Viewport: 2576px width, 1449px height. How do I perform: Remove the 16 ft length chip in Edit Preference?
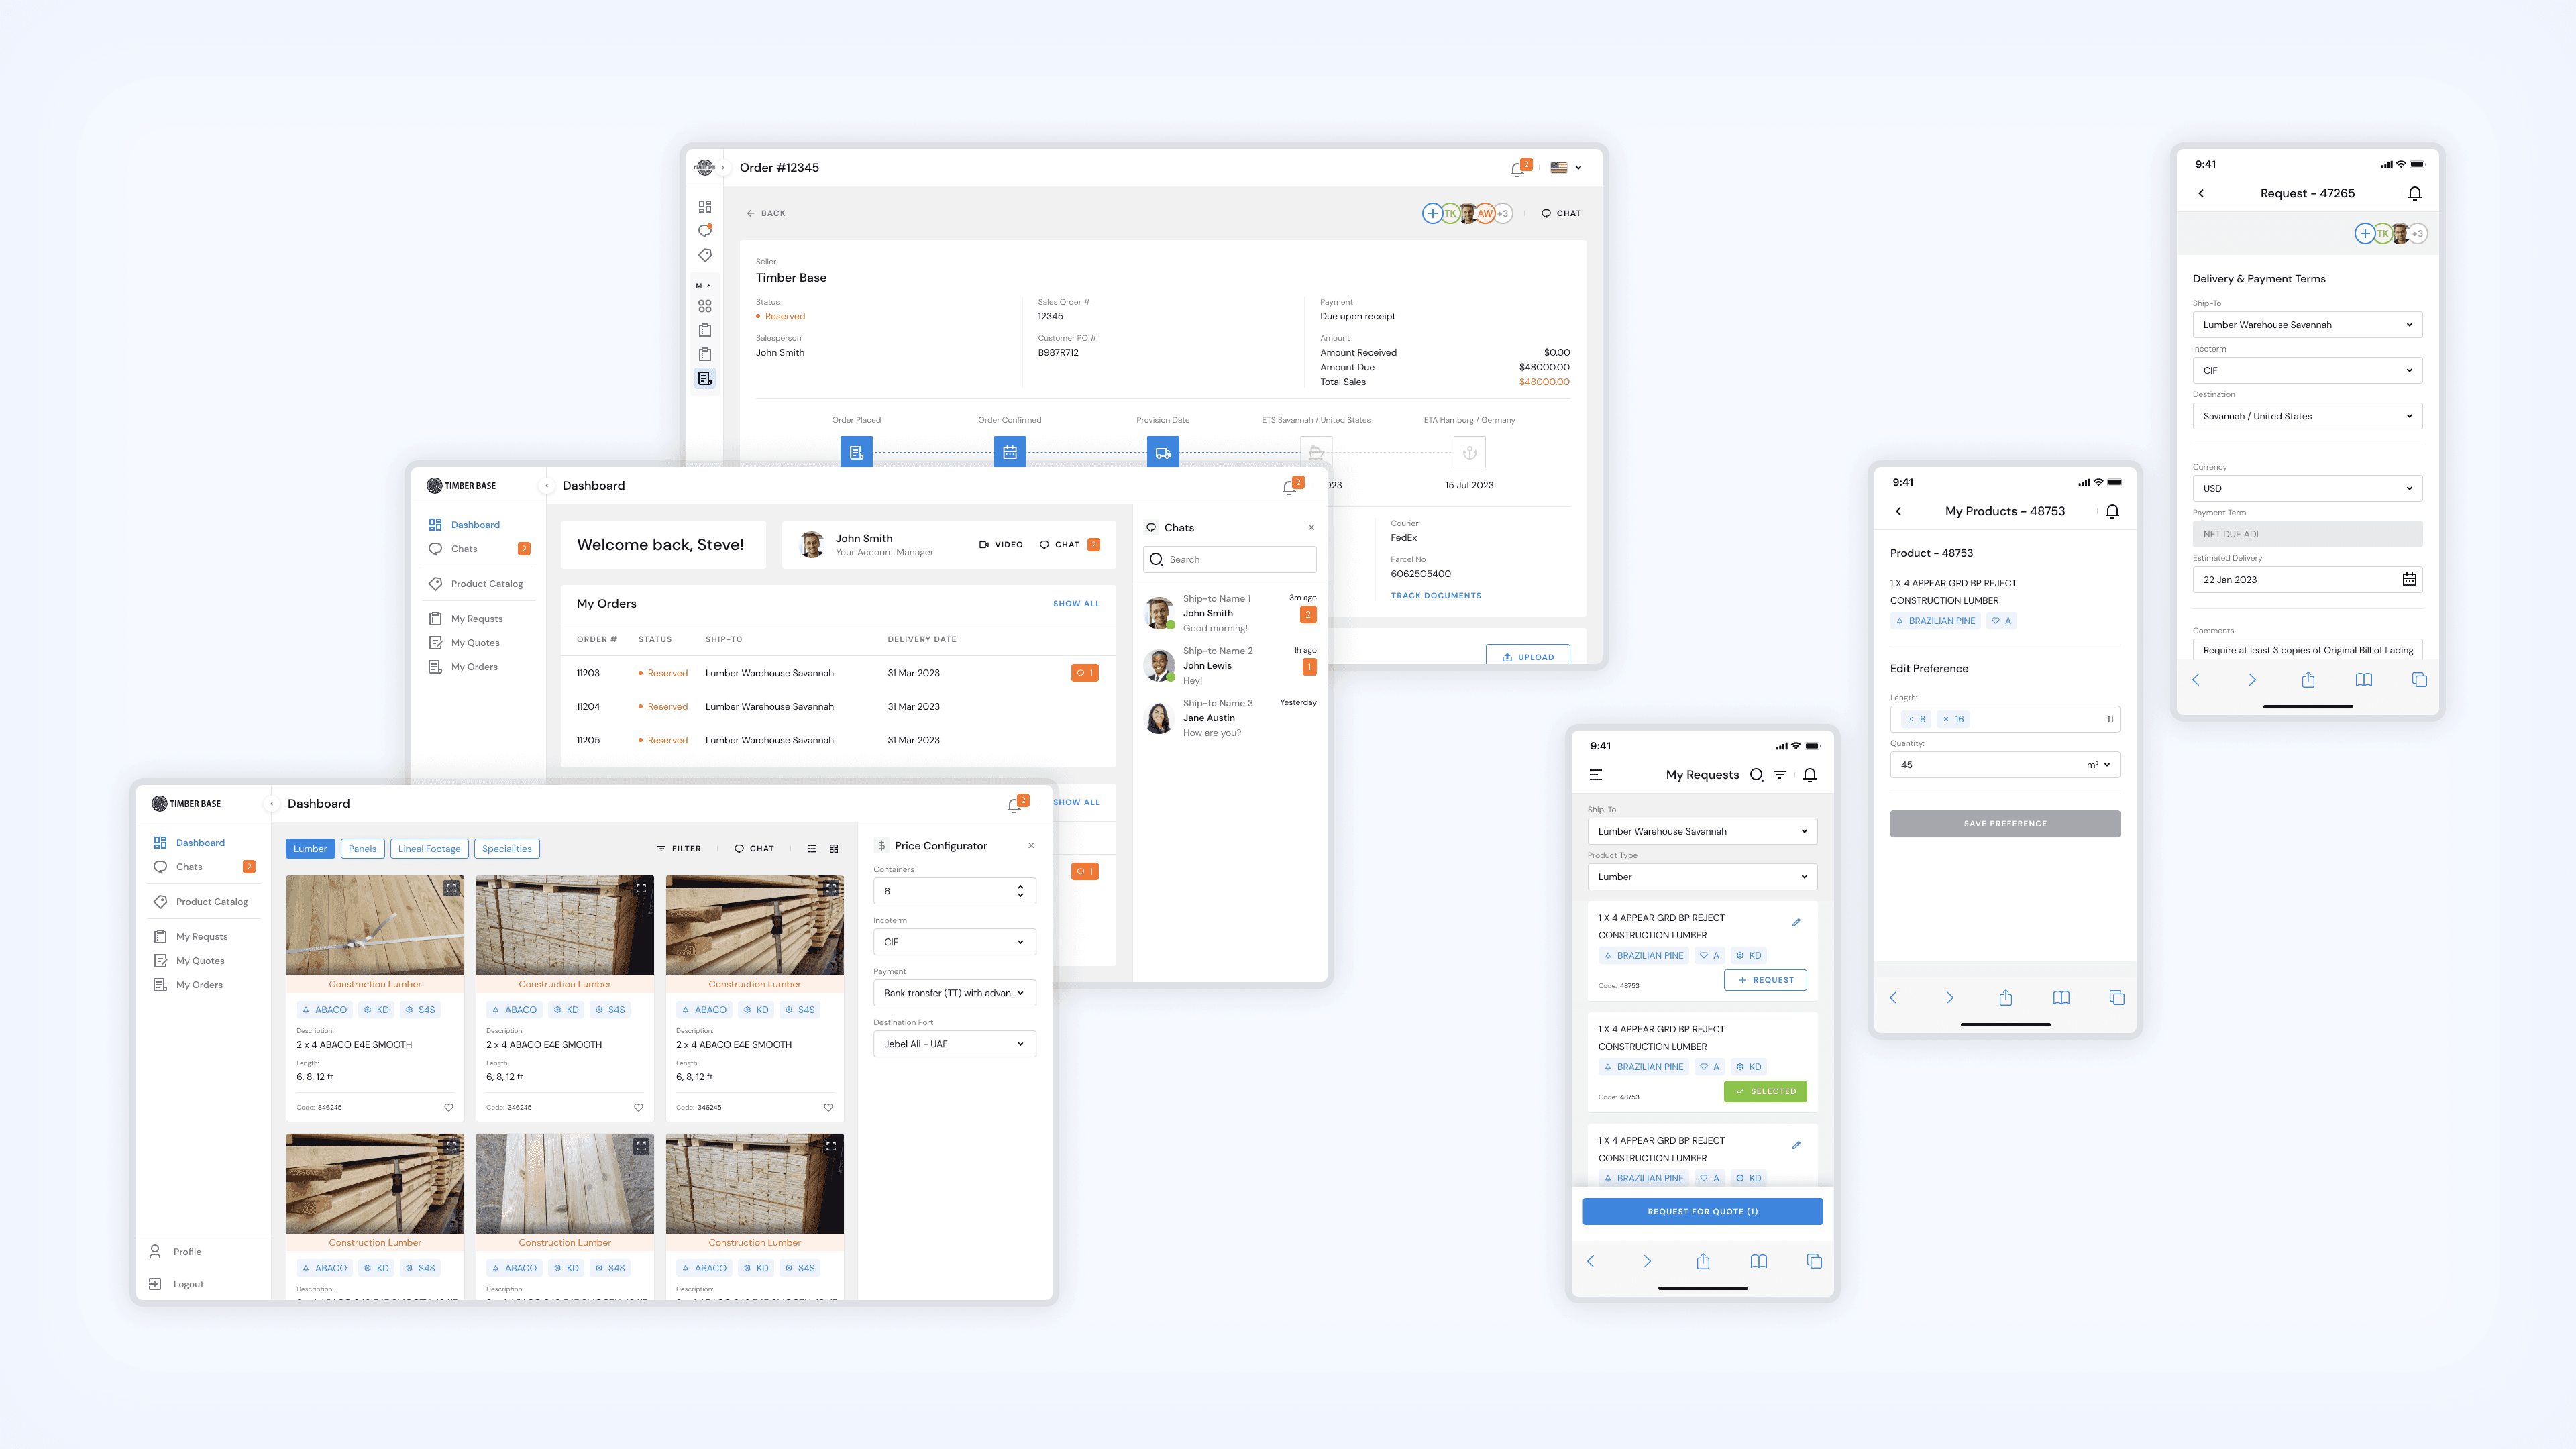[x=1946, y=719]
